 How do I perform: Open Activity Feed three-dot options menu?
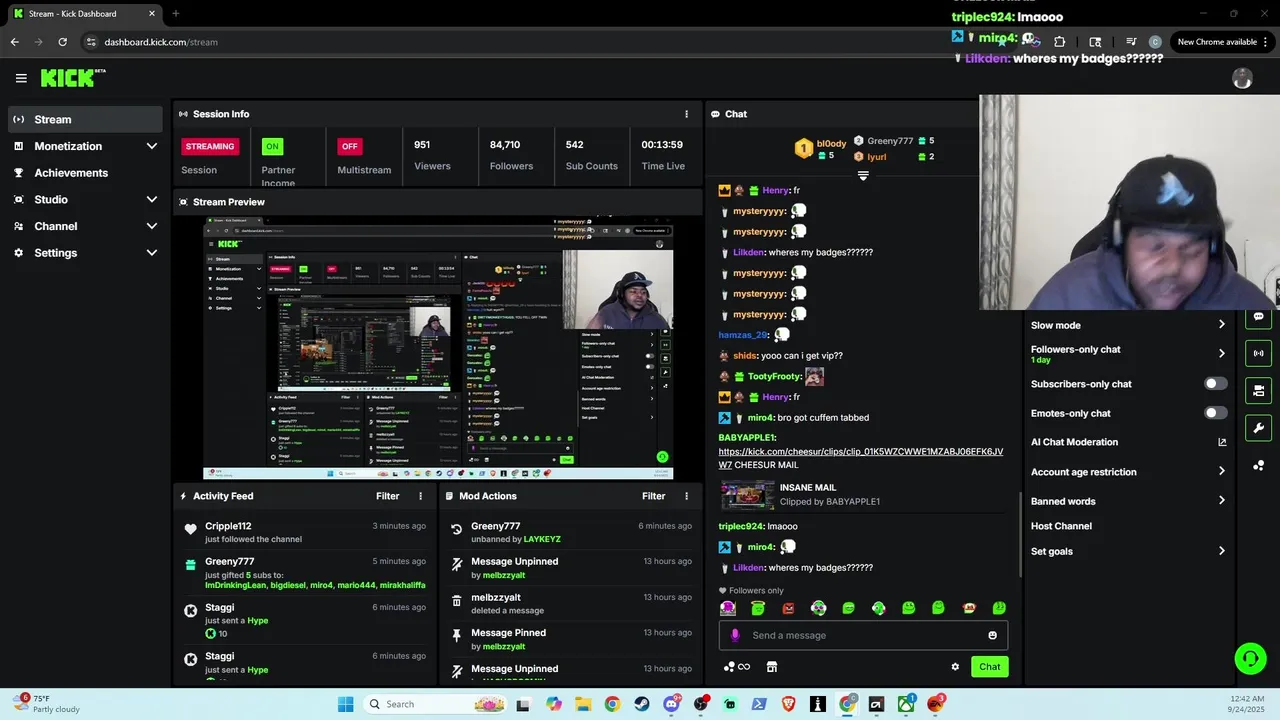click(x=420, y=496)
